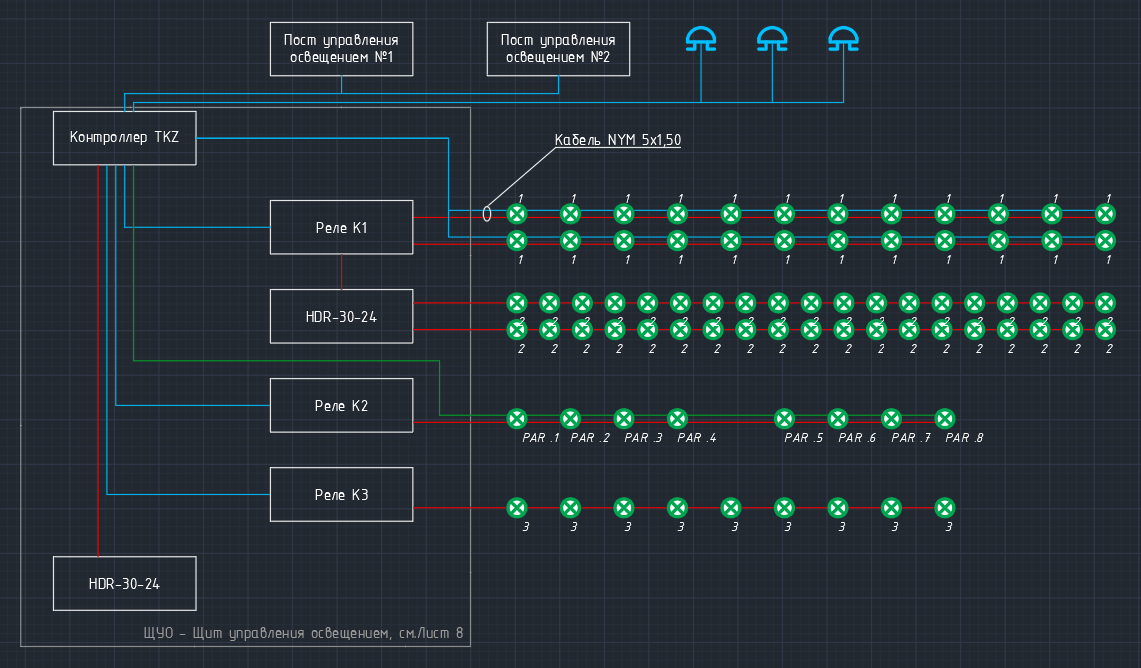
Task: Pick the rightmost lamp in the top row
Action: 1105,213
